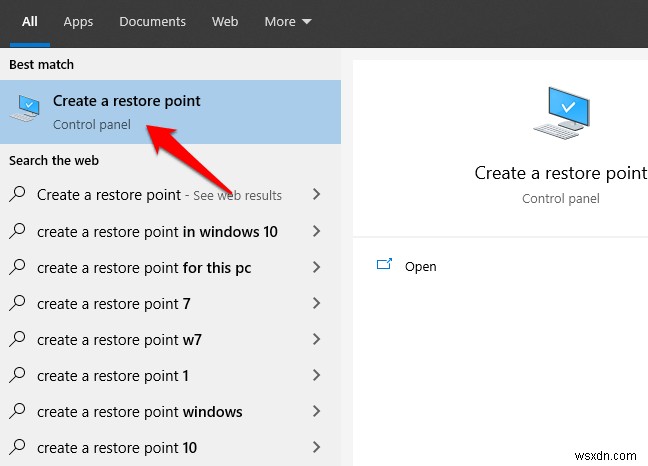
Task: Switch to the Apps tab
Action: [x=78, y=21]
